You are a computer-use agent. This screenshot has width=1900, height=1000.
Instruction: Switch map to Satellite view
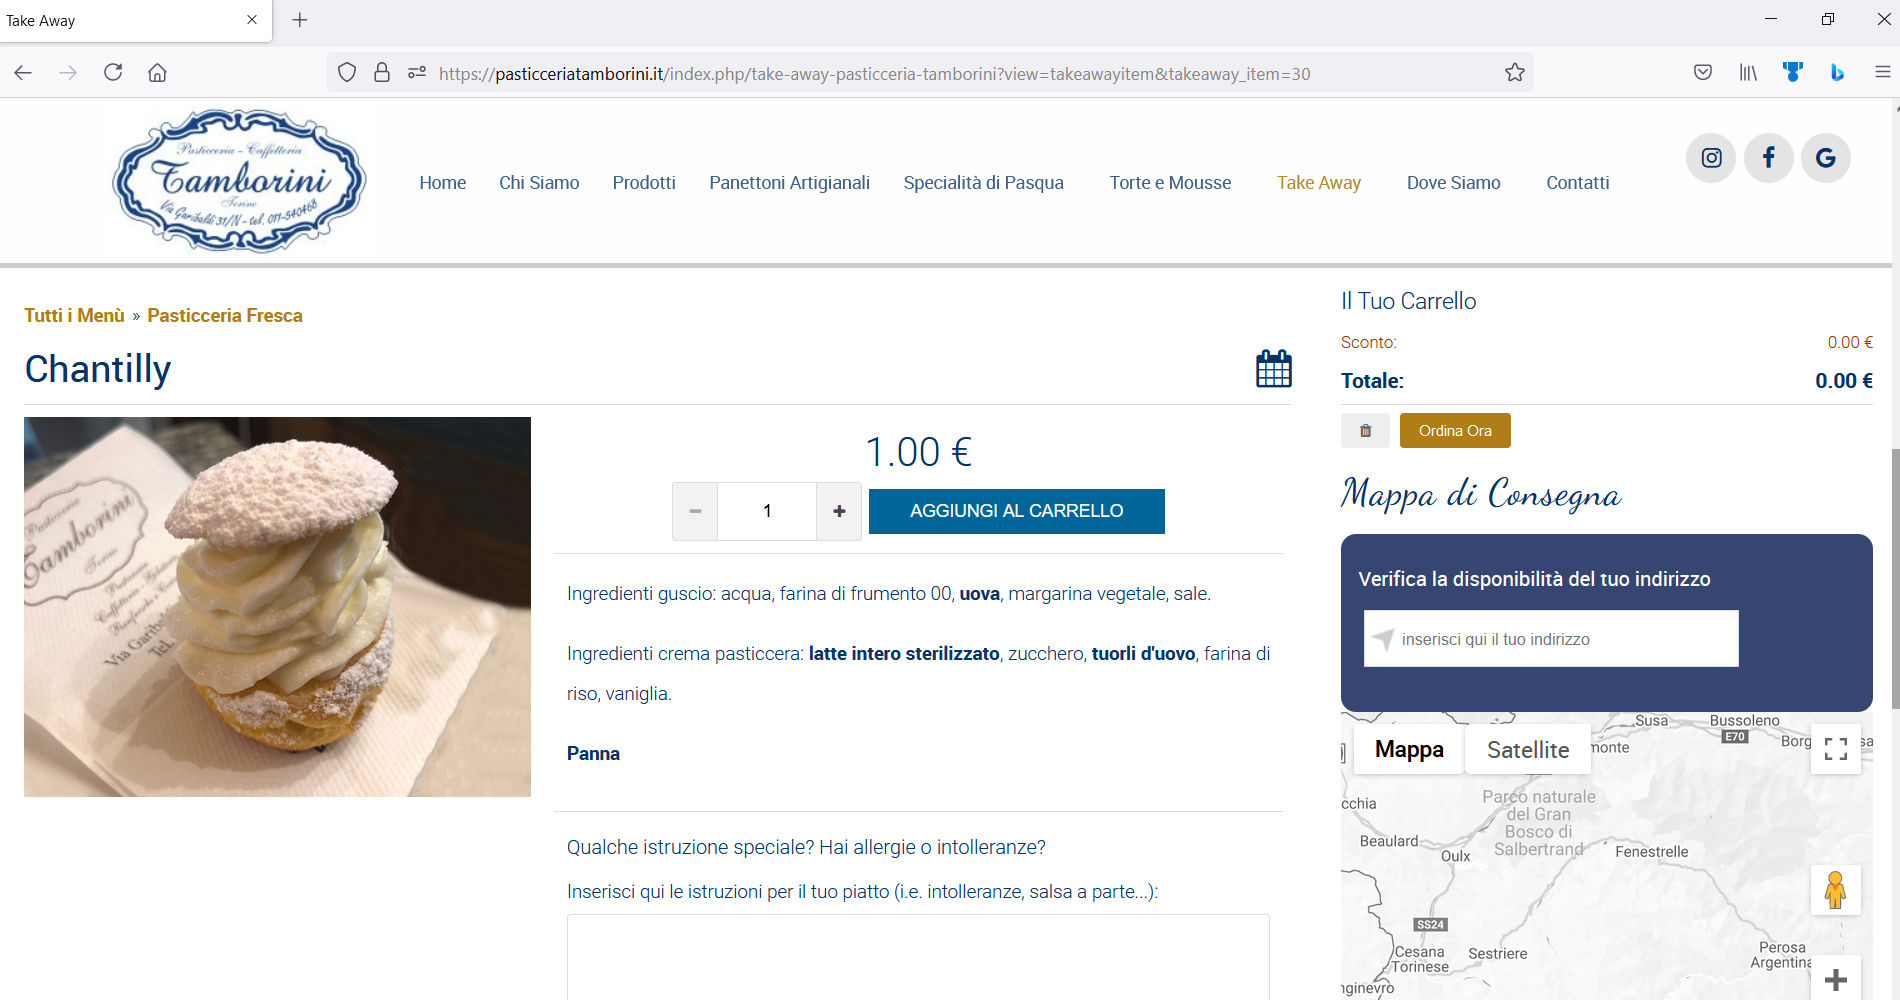tap(1527, 750)
